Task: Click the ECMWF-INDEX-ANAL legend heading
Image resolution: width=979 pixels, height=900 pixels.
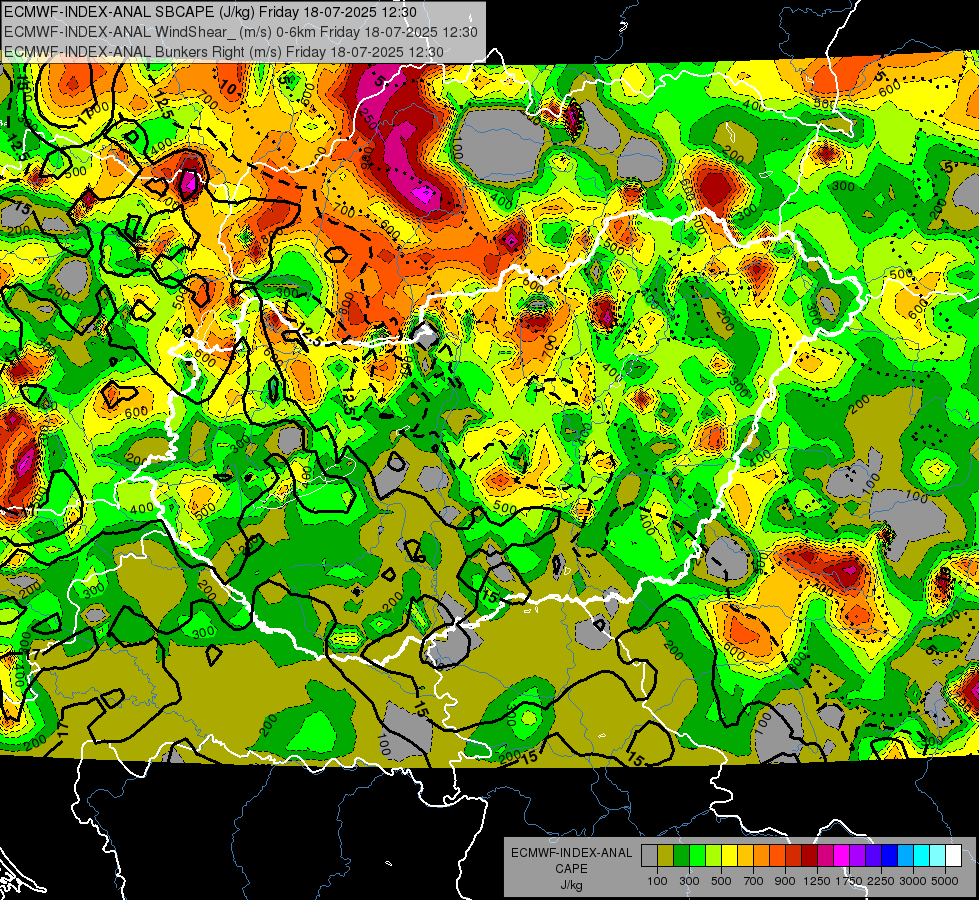Action: [571, 853]
